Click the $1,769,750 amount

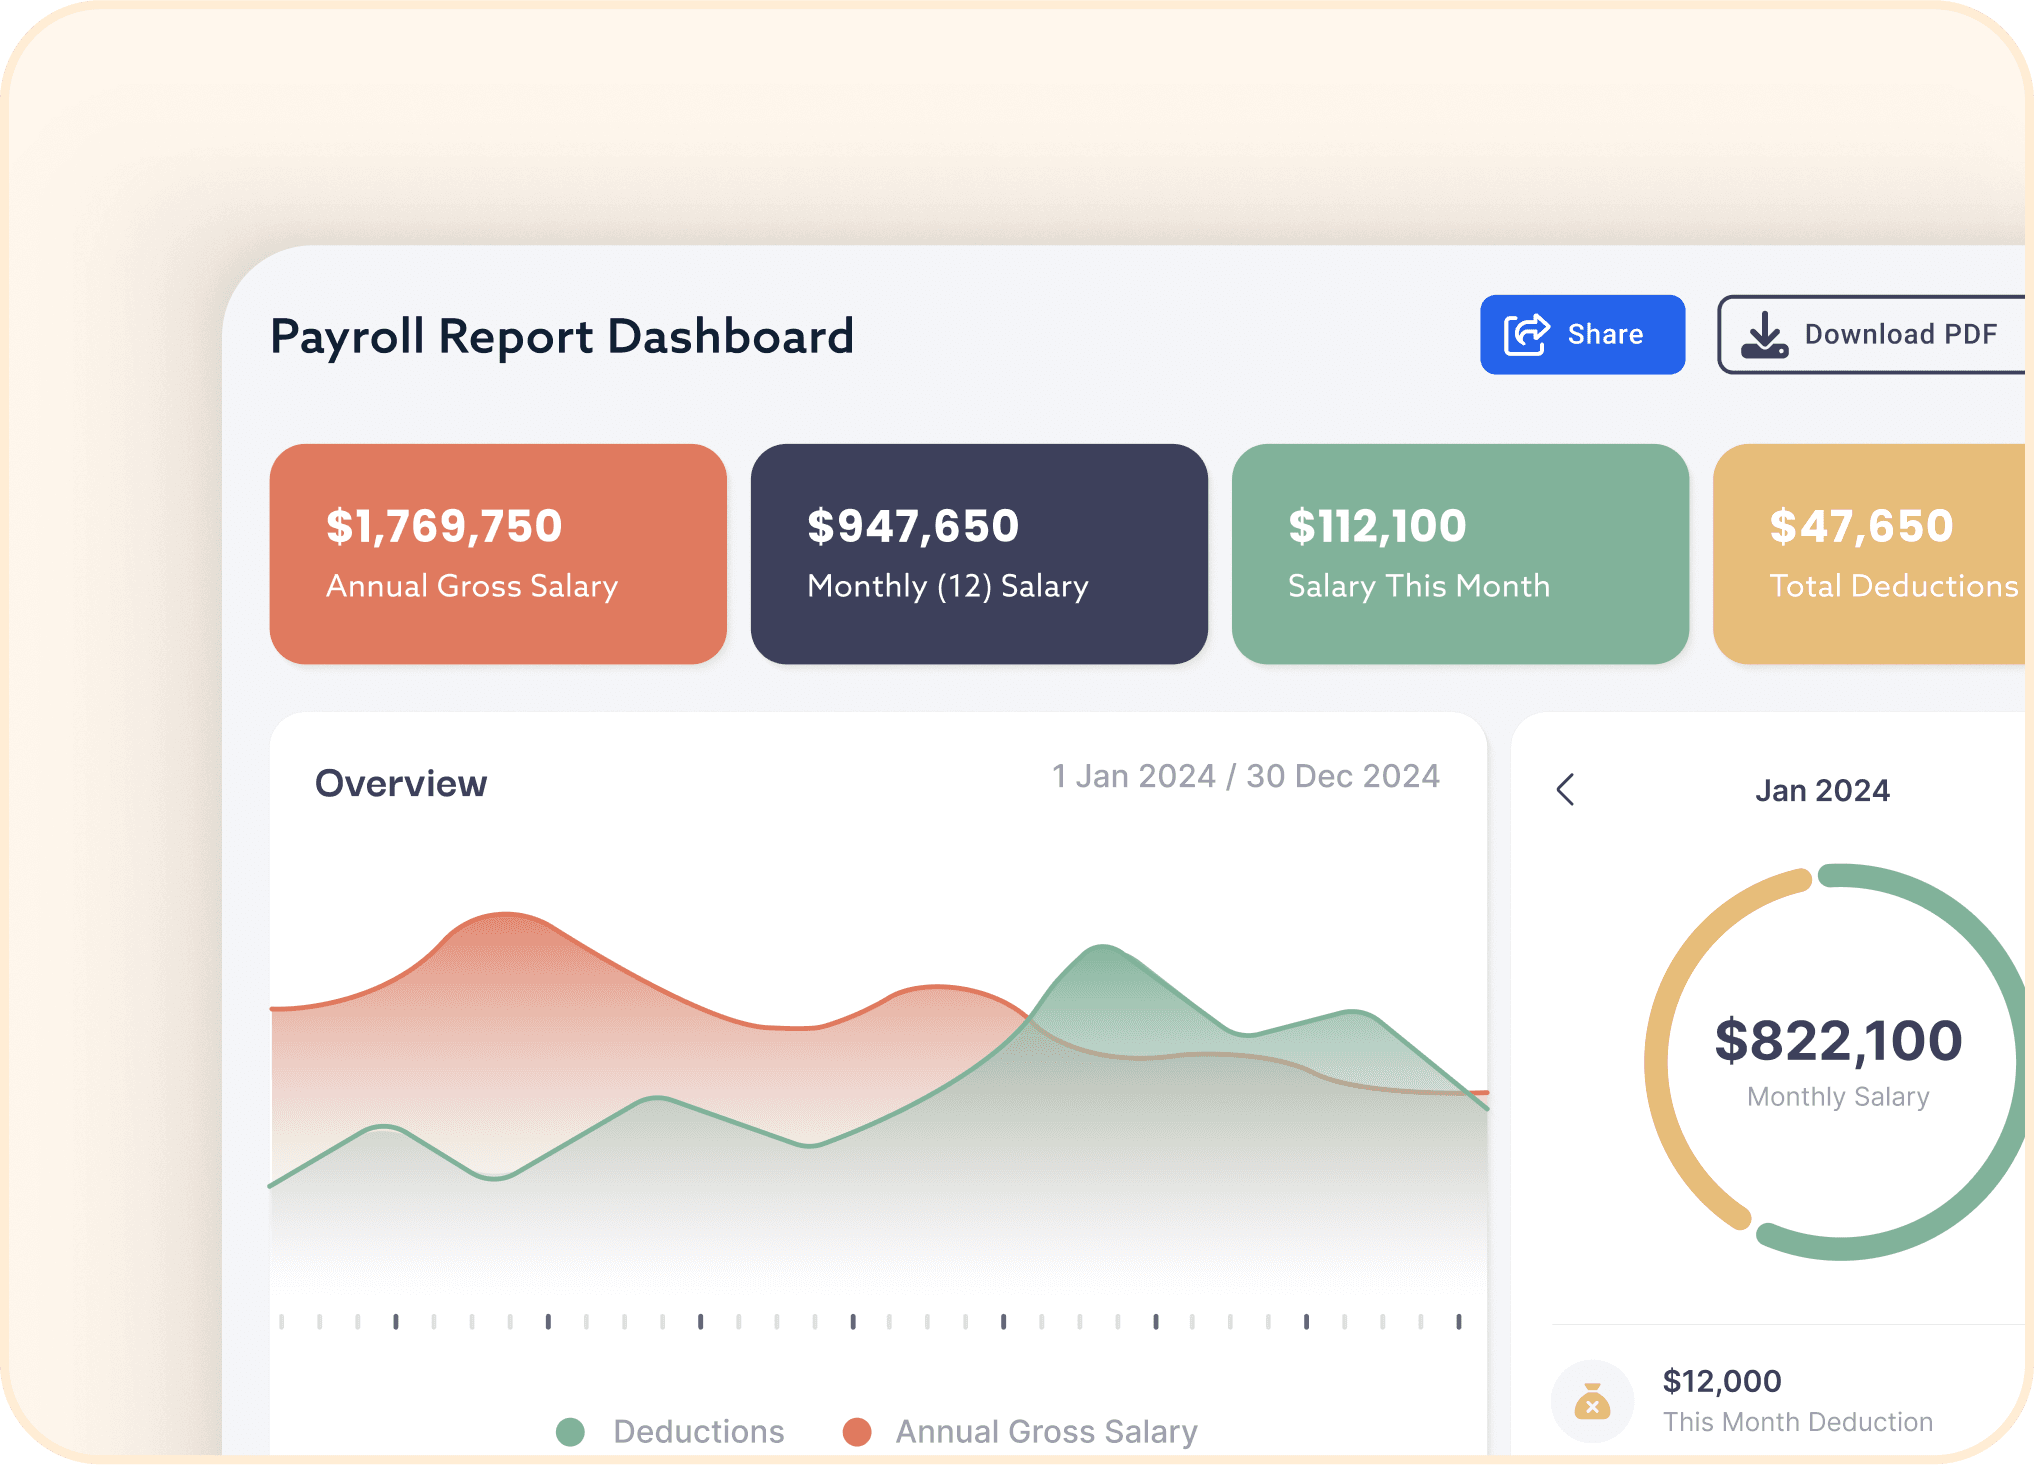click(x=444, y=526)
